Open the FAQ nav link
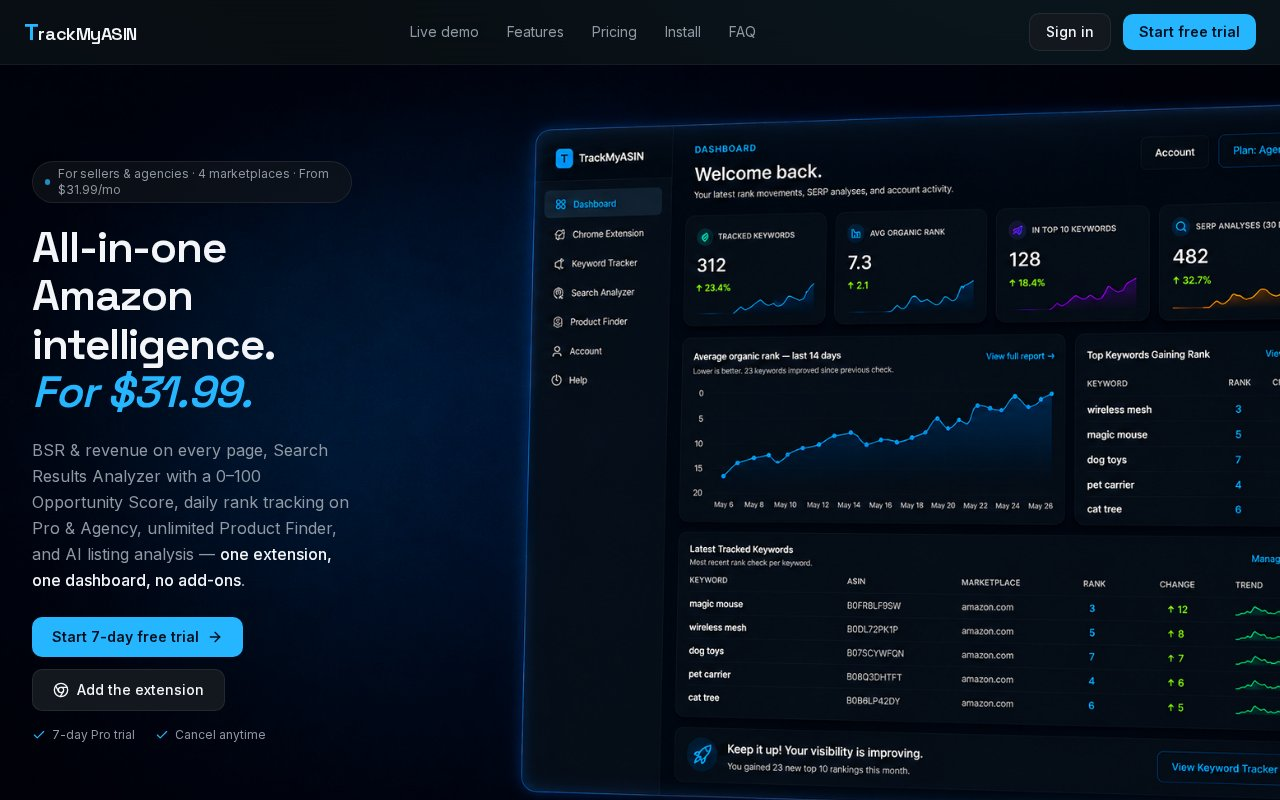This screenshot has height=800, width=1280. point(742,32)
